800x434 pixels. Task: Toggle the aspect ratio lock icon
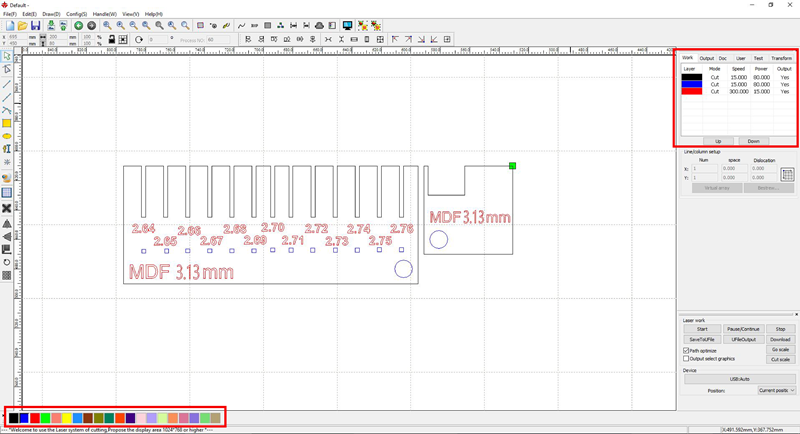click(111, 39)
